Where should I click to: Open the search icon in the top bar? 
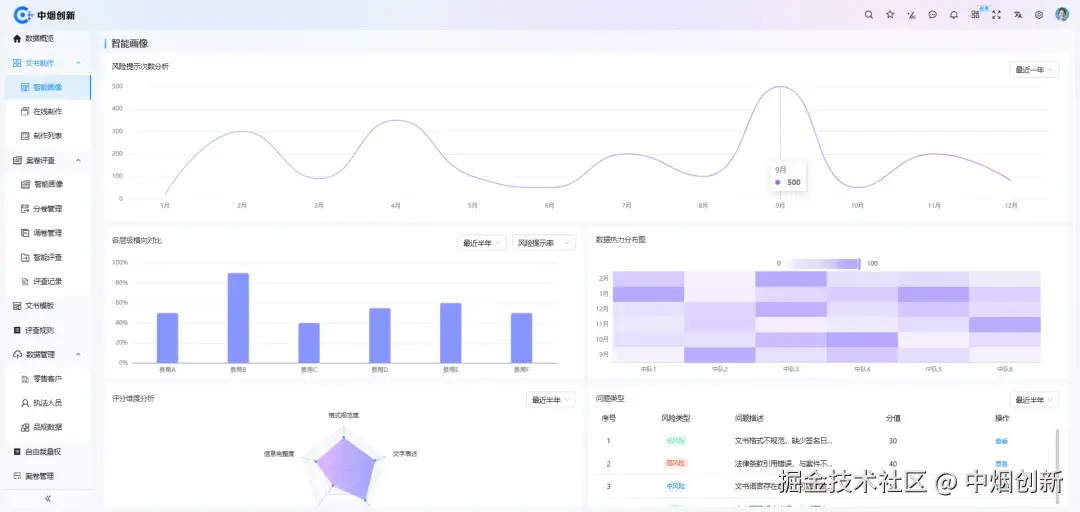[x=869, y=14]
